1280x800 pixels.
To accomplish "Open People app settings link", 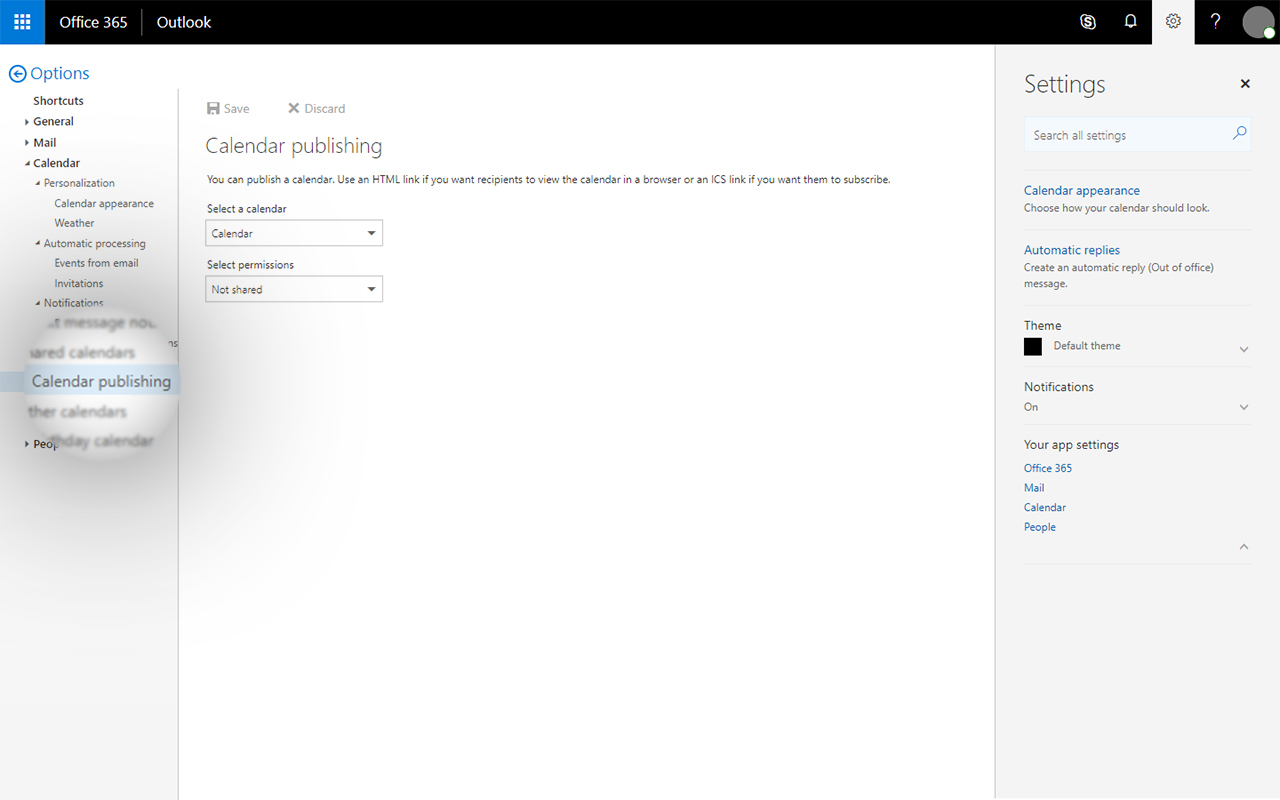I will [1040, 527].
